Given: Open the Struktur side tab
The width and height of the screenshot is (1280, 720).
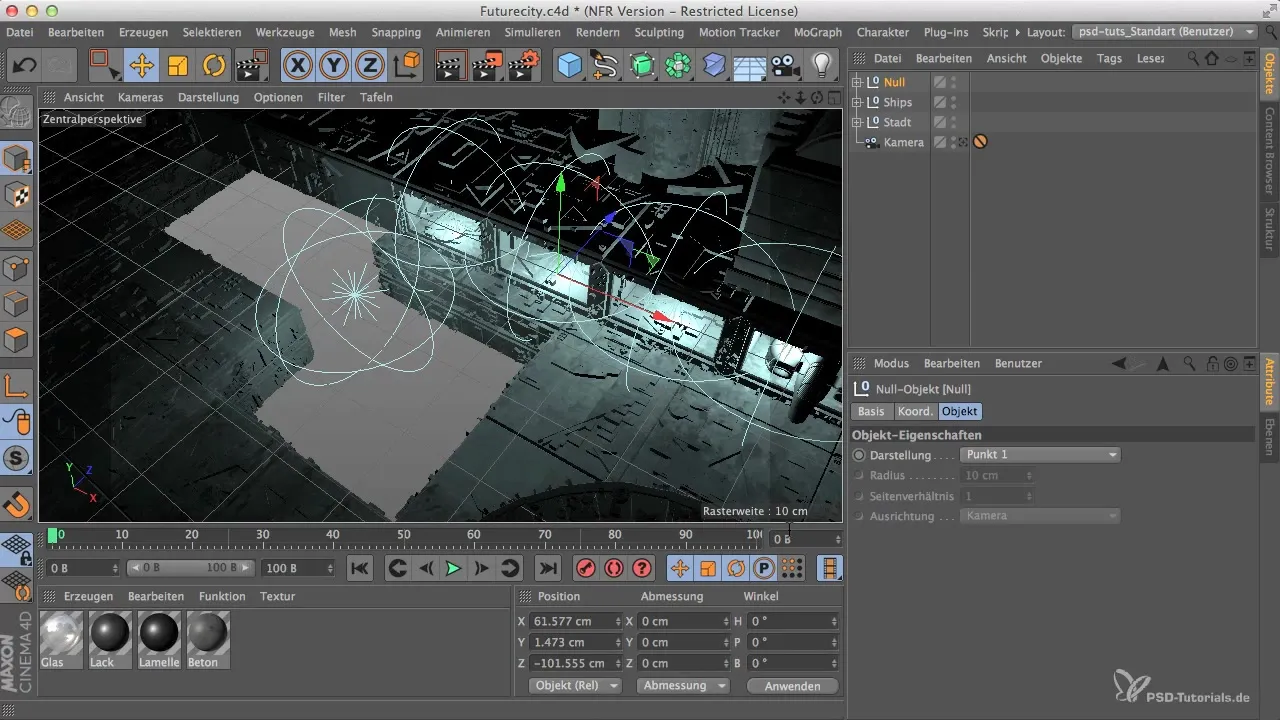Looking at the screenshot, I should [1270, 230].
